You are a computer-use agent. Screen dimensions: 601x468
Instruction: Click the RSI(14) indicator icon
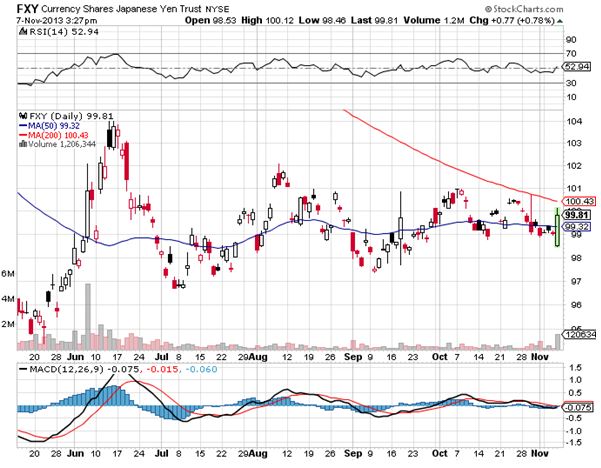[23, 32]
